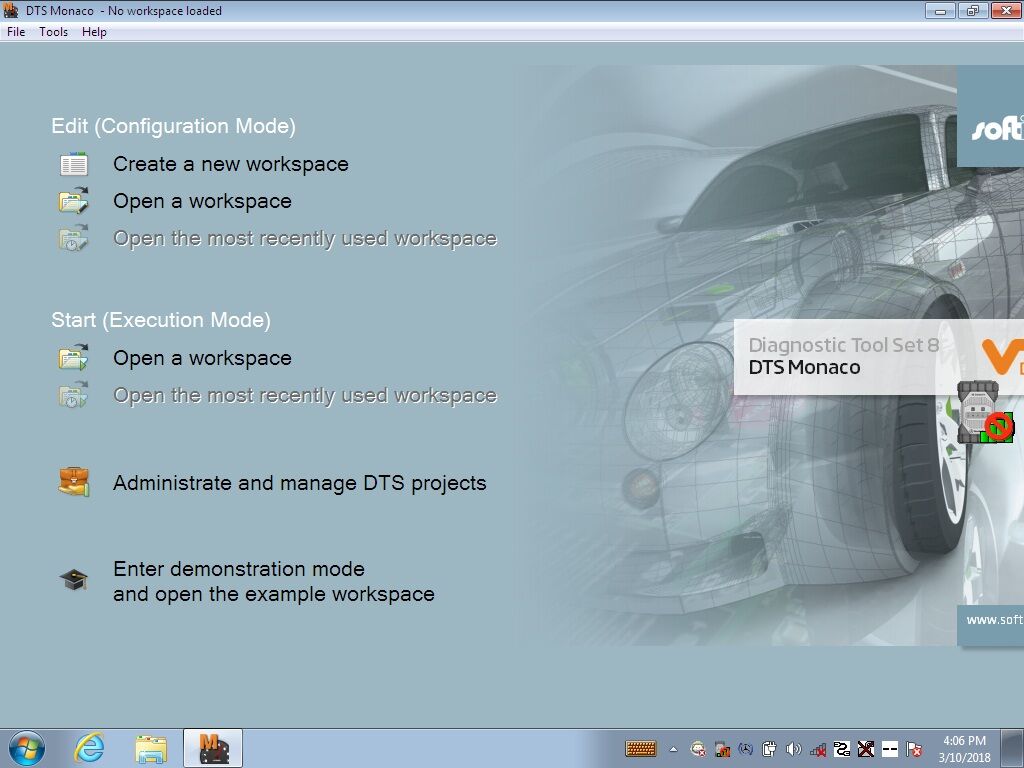The image size is (1024, 768).
Task: Click the graduation cap demonstration mode icon
Action: tap(74, 579)
